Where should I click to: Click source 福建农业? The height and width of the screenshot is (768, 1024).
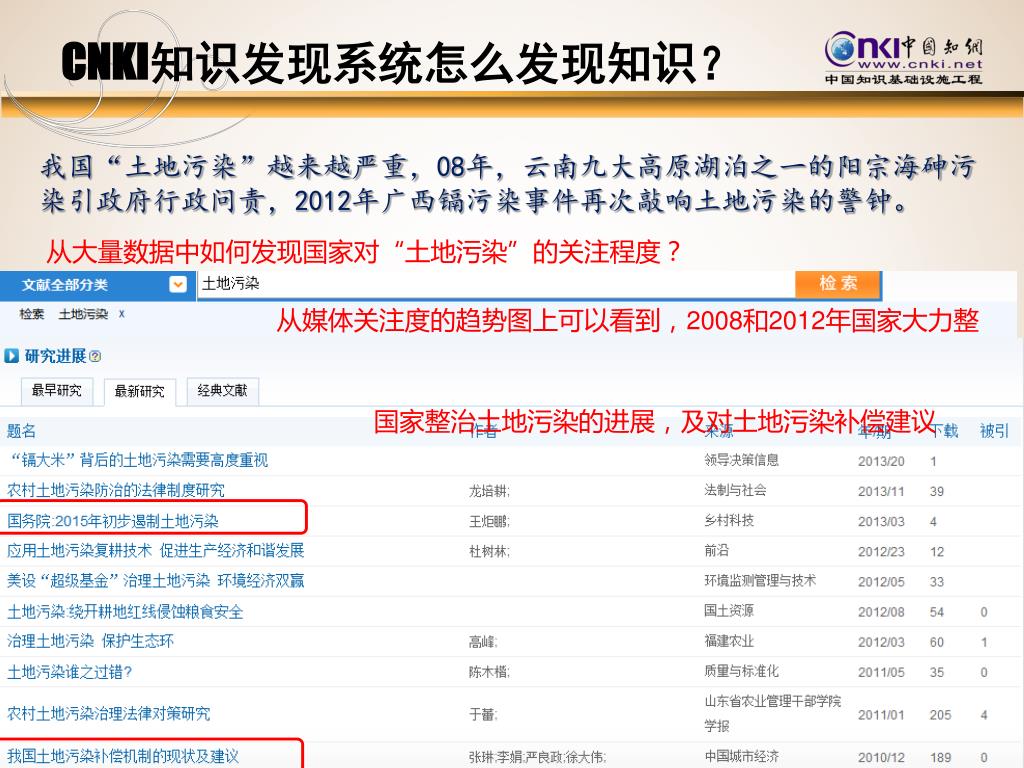coord(729,641)
